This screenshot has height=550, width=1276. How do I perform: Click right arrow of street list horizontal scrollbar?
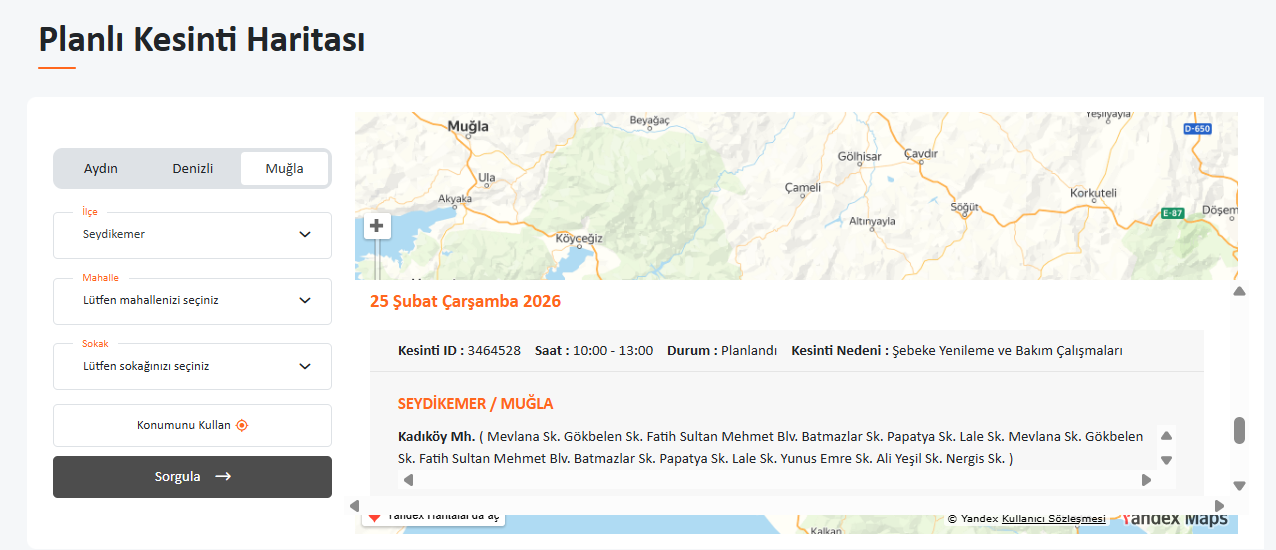coord(1146,480)
